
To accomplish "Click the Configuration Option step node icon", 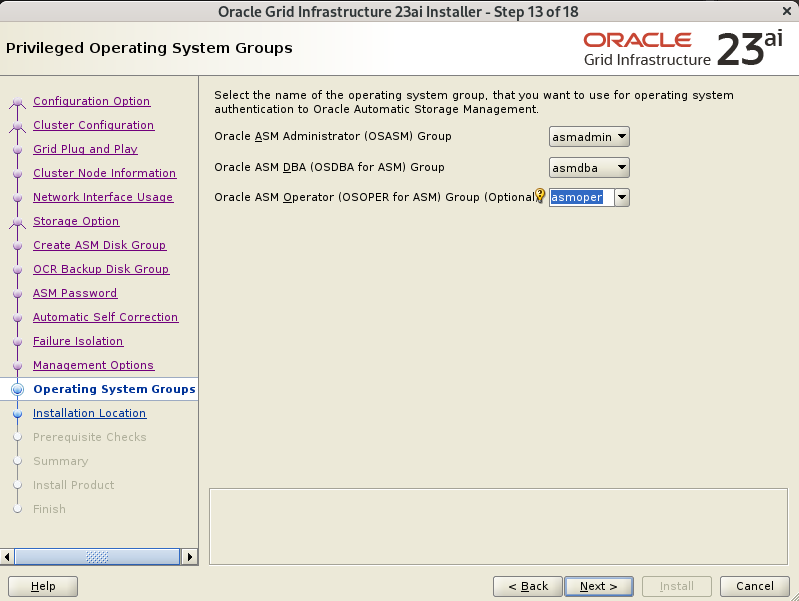I will [17, 102].
